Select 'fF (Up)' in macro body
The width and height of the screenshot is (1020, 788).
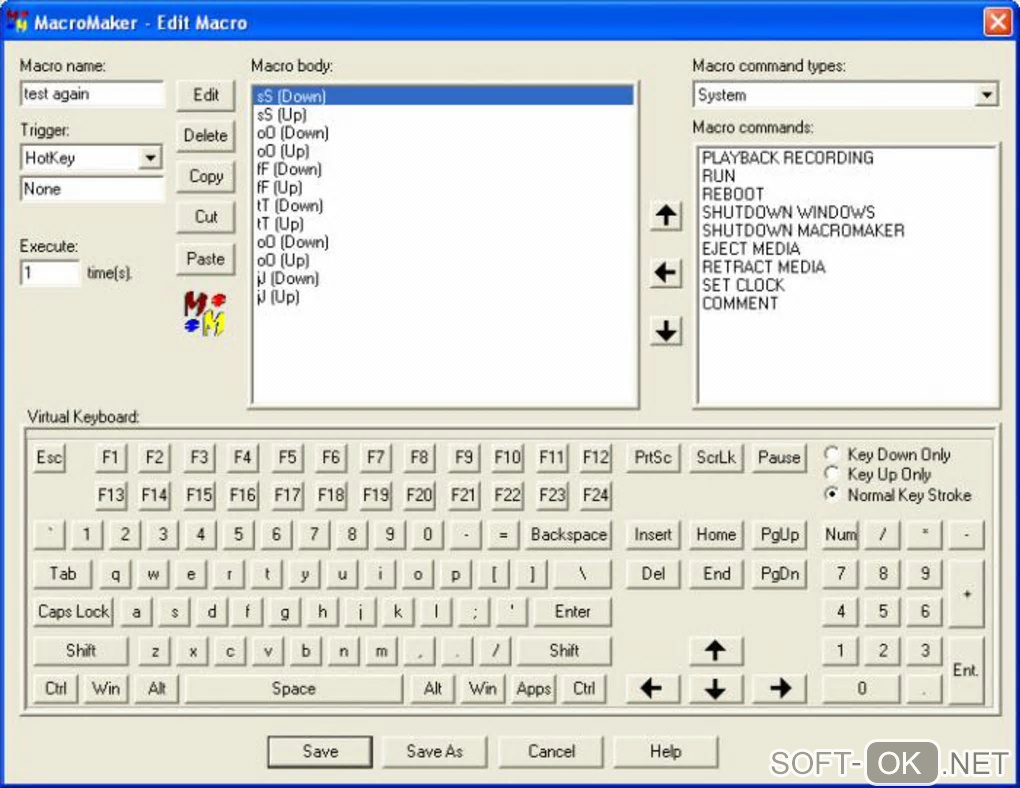(x=443, y=187)
